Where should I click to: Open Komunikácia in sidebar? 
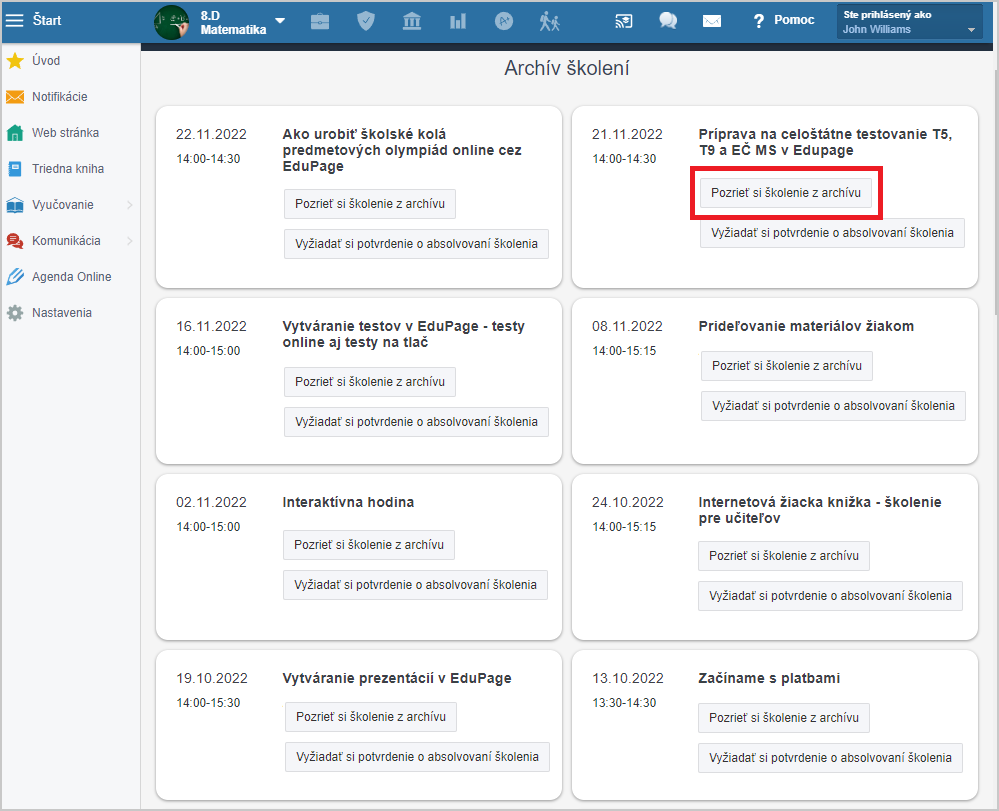pos(66,241)
